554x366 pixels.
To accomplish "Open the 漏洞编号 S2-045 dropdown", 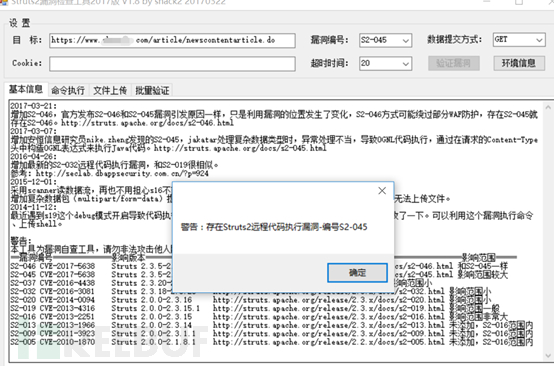I will pyautogui.click(x=385, y=40).
